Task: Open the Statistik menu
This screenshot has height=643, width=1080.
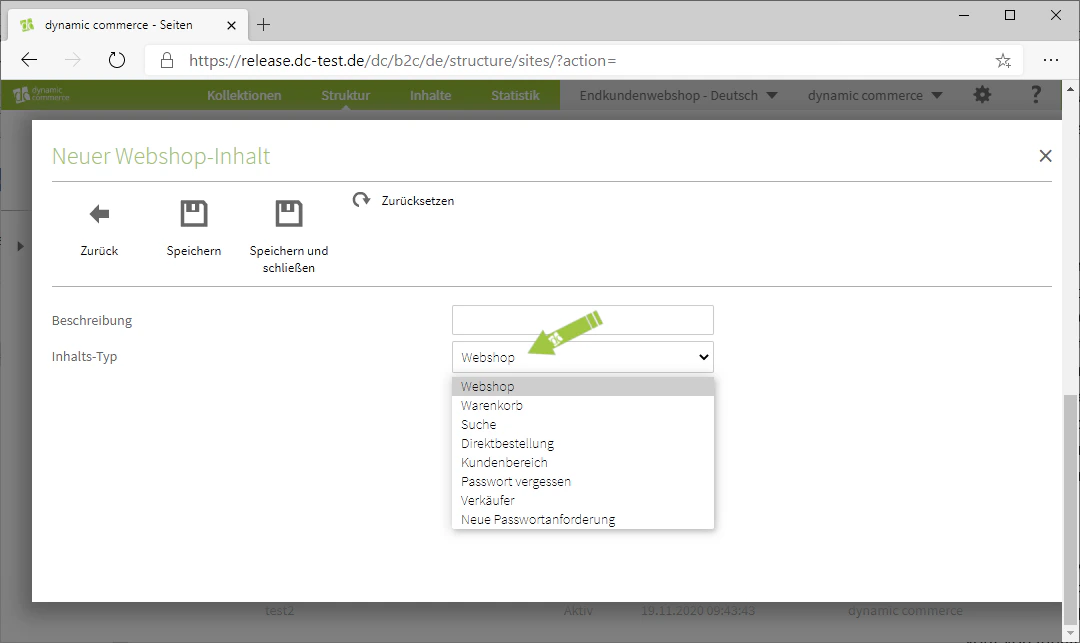Action: click(515, 96)
